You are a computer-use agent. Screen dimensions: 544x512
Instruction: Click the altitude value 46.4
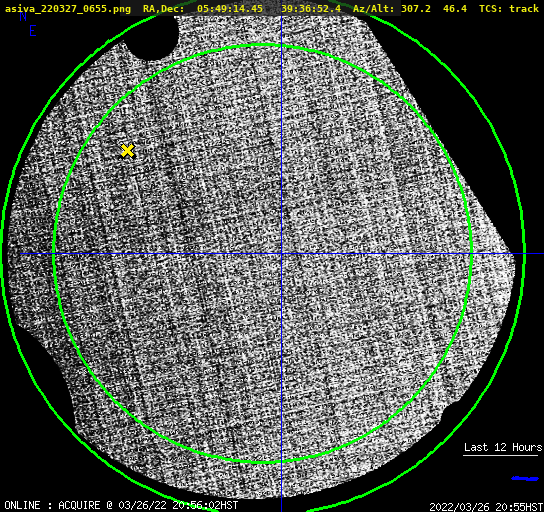tap(455, 8)
